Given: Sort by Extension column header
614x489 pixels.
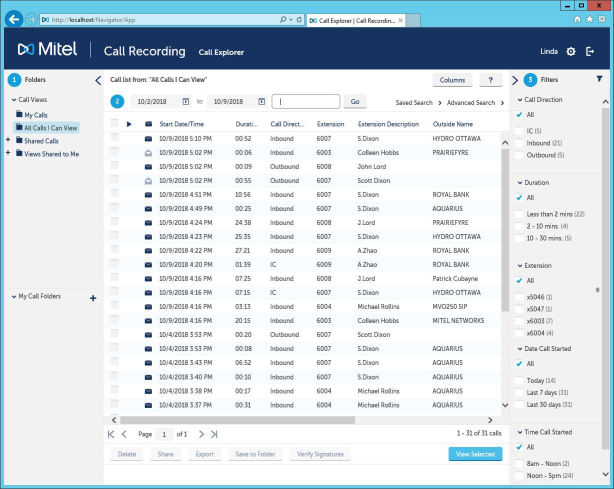Looking at the screenshot, I should tap(330, 124).
